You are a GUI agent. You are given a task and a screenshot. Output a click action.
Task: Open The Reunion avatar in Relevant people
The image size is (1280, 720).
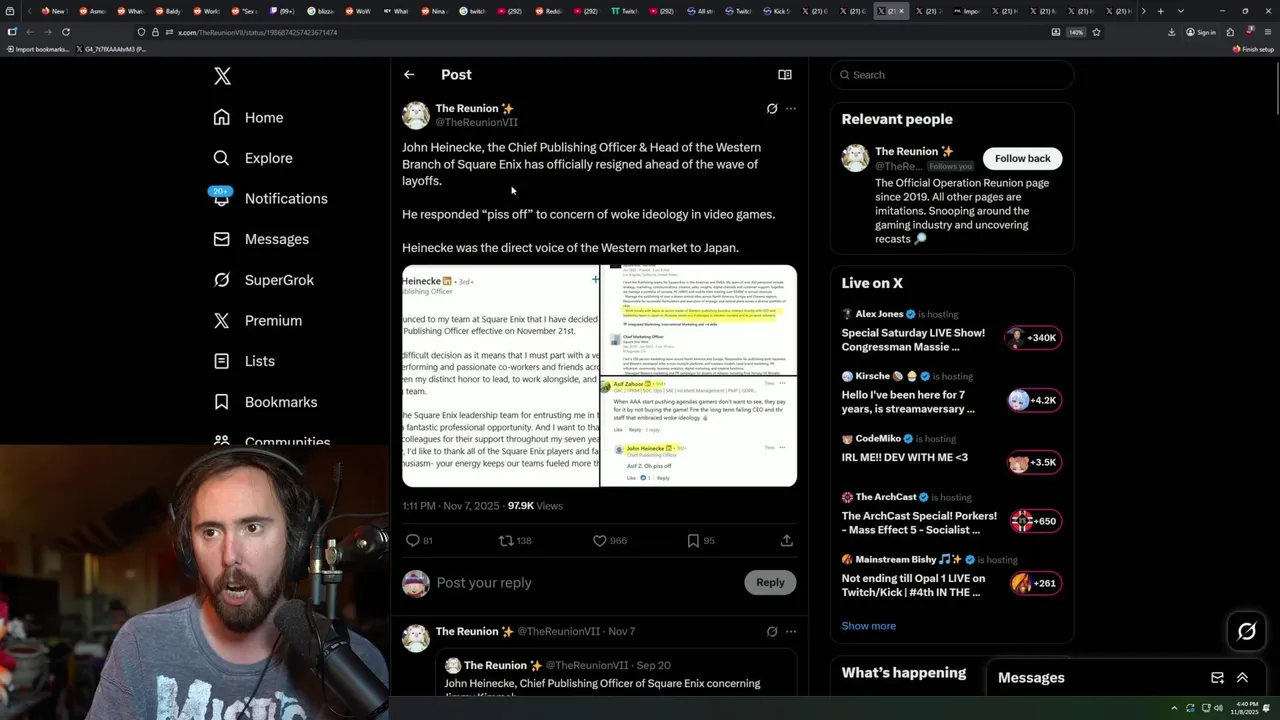click(855, 158)
